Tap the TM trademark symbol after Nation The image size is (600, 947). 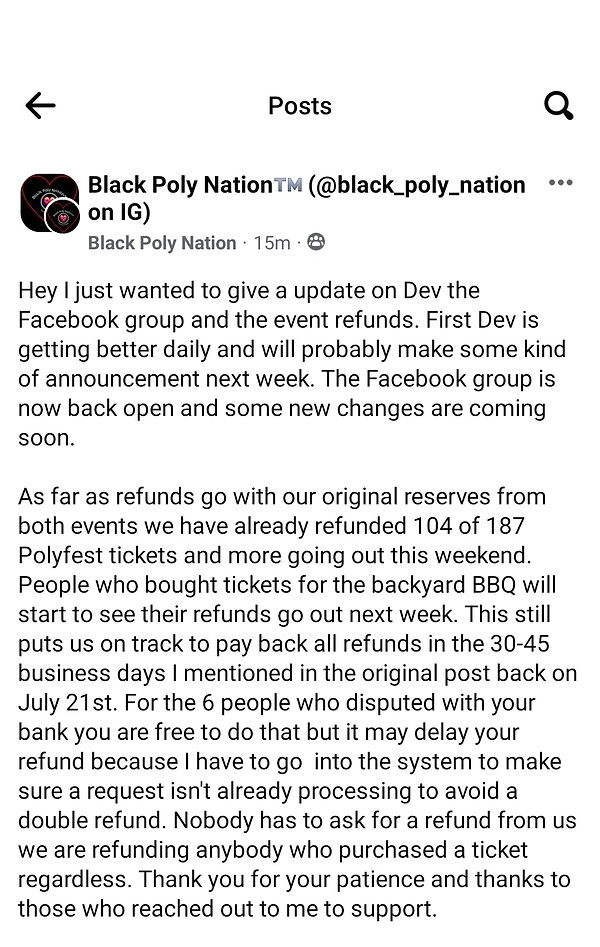(x=288, y=185)
